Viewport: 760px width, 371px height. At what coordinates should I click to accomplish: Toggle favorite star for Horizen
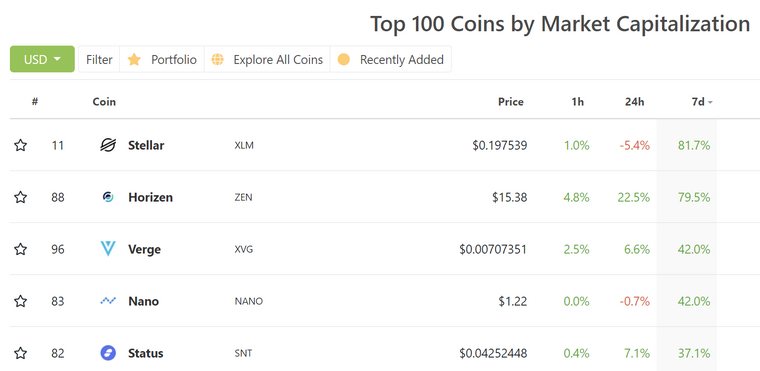(20, 197)
